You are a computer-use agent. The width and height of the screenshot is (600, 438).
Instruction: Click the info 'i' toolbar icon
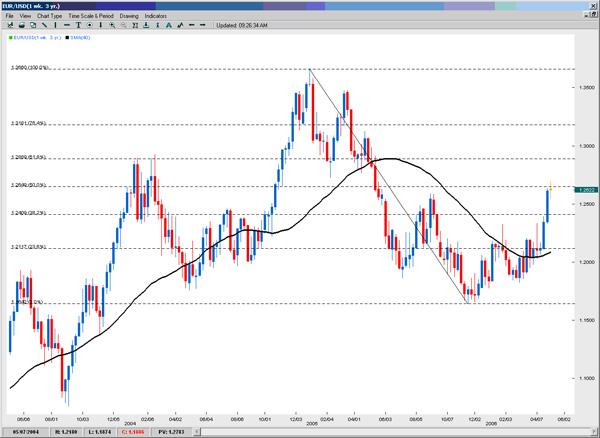tap(158, 25)
